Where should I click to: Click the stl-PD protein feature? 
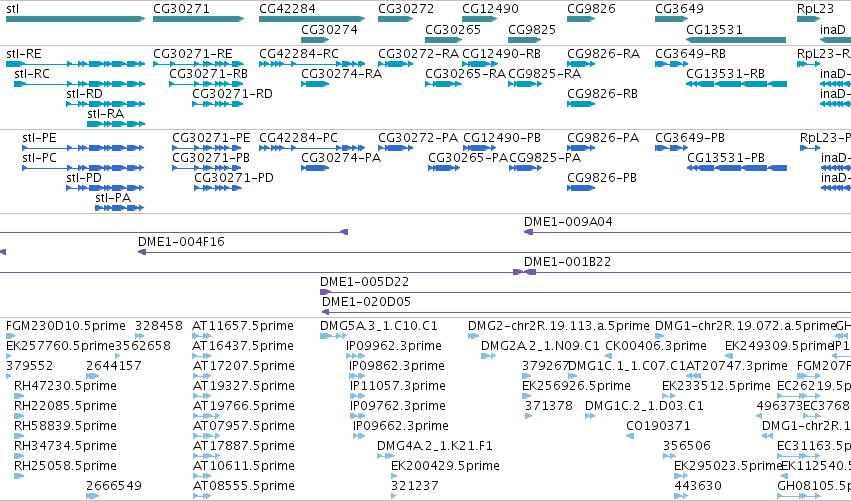(x=105, y=188)
